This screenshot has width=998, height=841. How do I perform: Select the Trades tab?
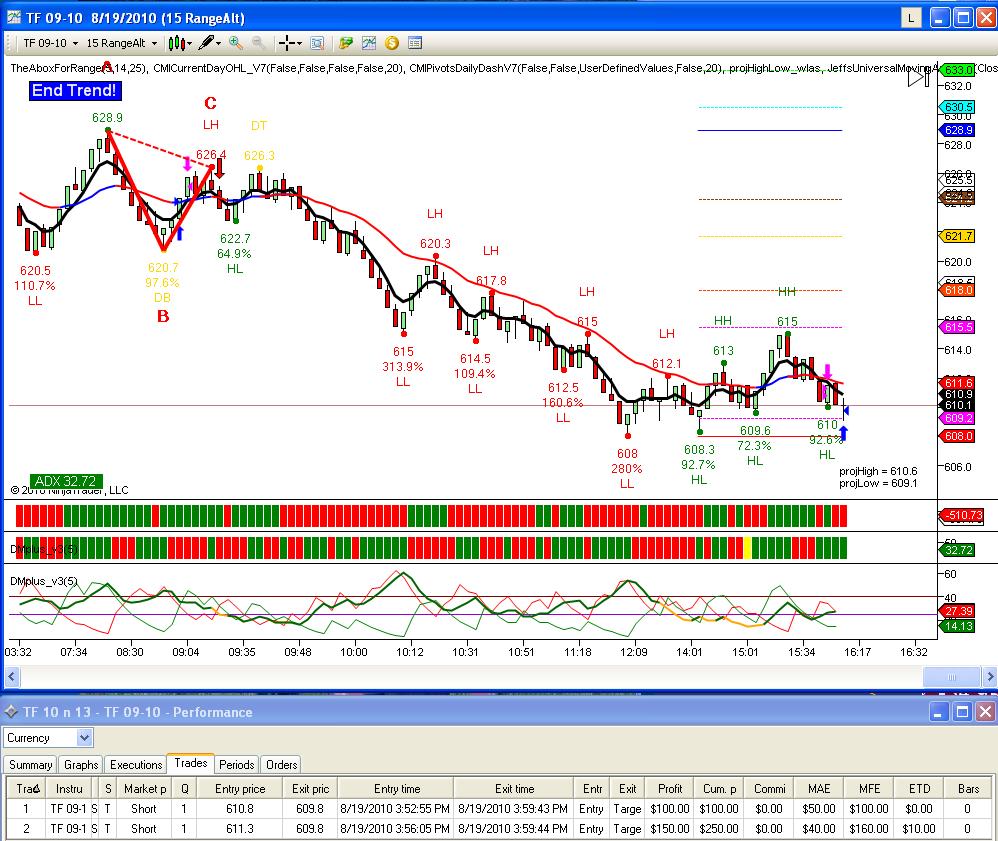tap(190, 763)
